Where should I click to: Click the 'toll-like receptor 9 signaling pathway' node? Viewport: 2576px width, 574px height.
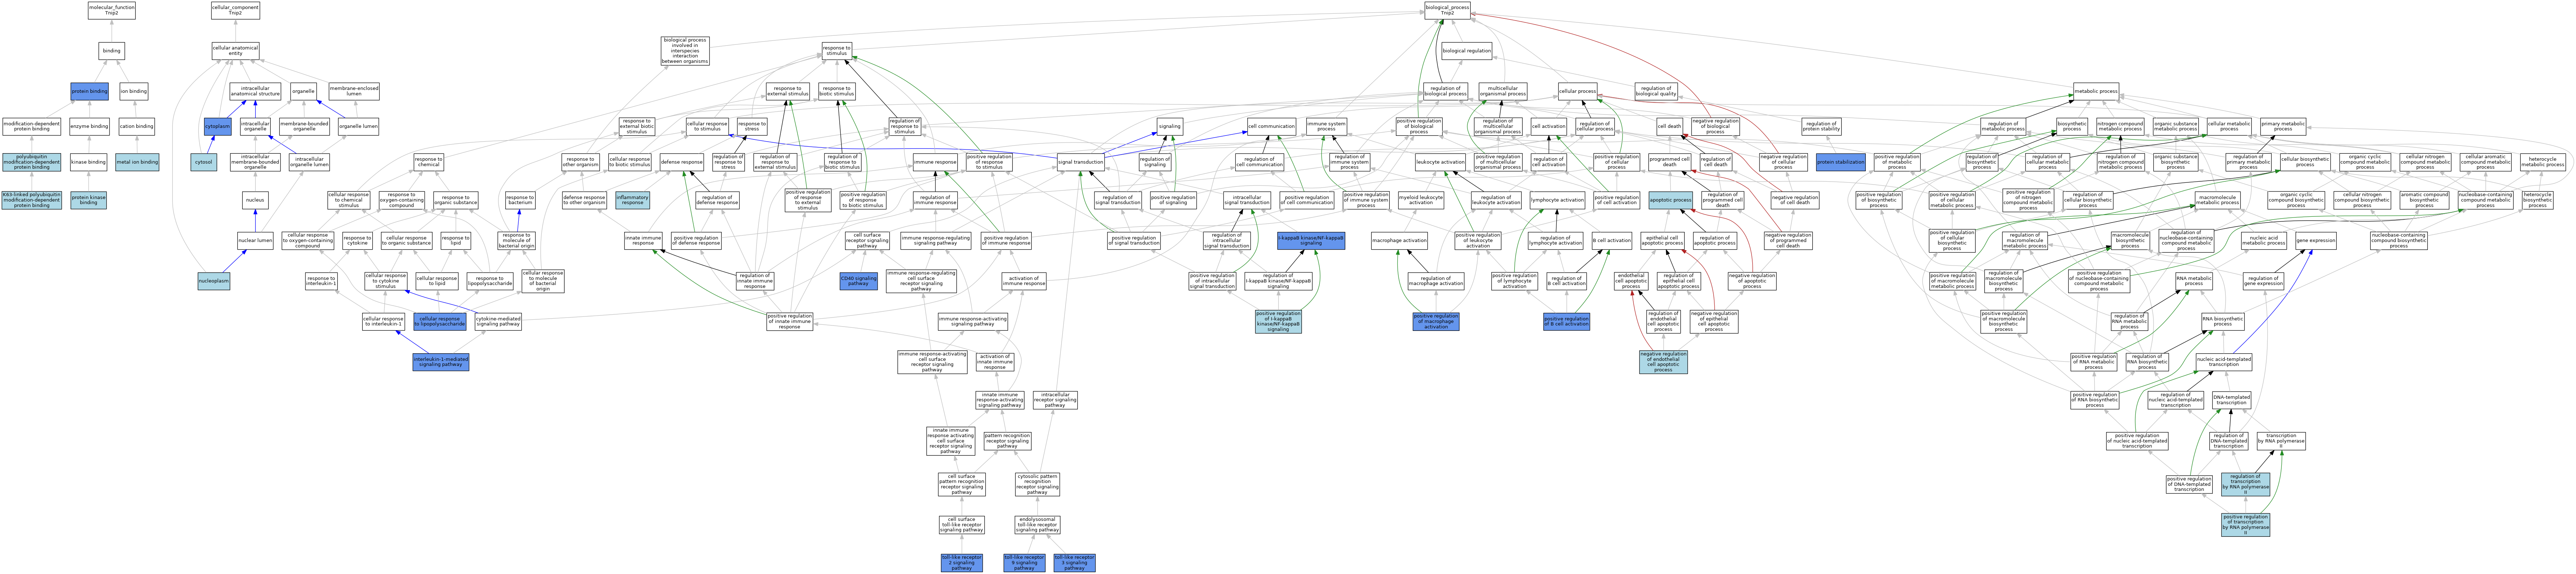pos(1024,563)
